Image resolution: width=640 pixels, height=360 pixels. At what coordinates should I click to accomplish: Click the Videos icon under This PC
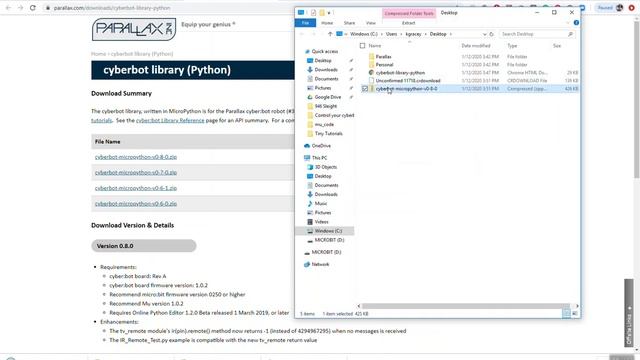tap(310, 222)
